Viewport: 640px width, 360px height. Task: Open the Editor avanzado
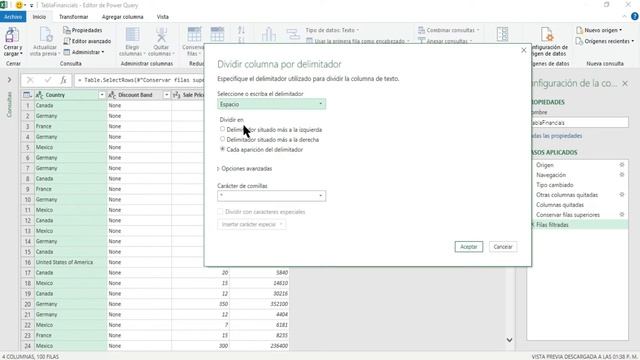tap(87, 41)
